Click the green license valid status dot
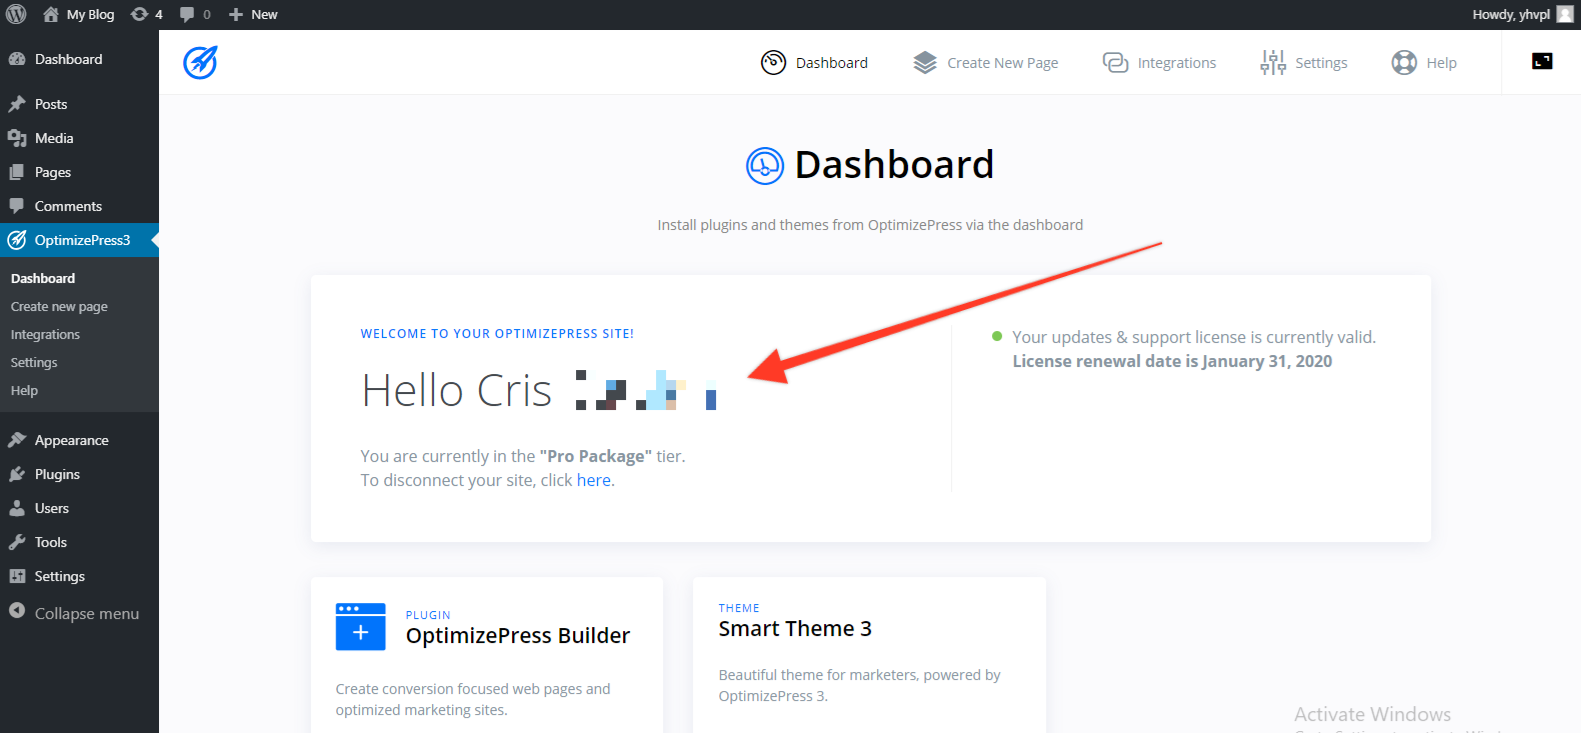 pyautogui.click(x=997, y=336)
